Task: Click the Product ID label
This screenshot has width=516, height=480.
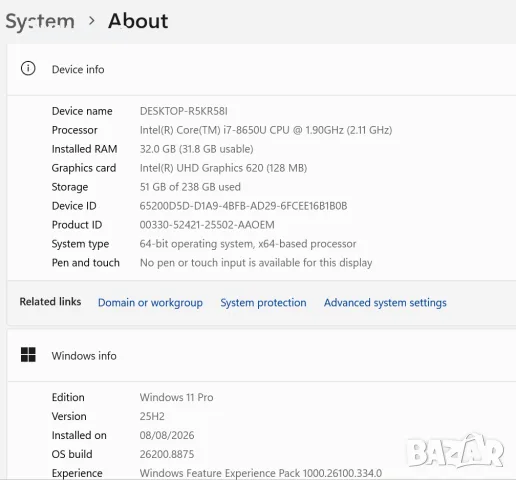Action: pos(77,225)
